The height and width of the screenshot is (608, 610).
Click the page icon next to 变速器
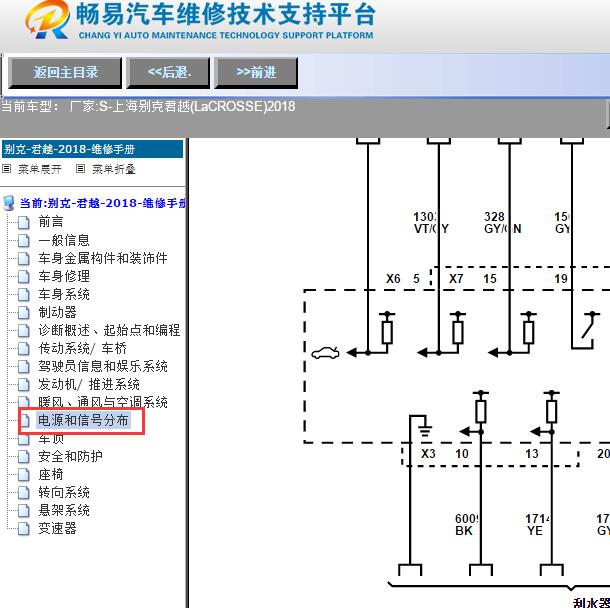coord(24,529)
